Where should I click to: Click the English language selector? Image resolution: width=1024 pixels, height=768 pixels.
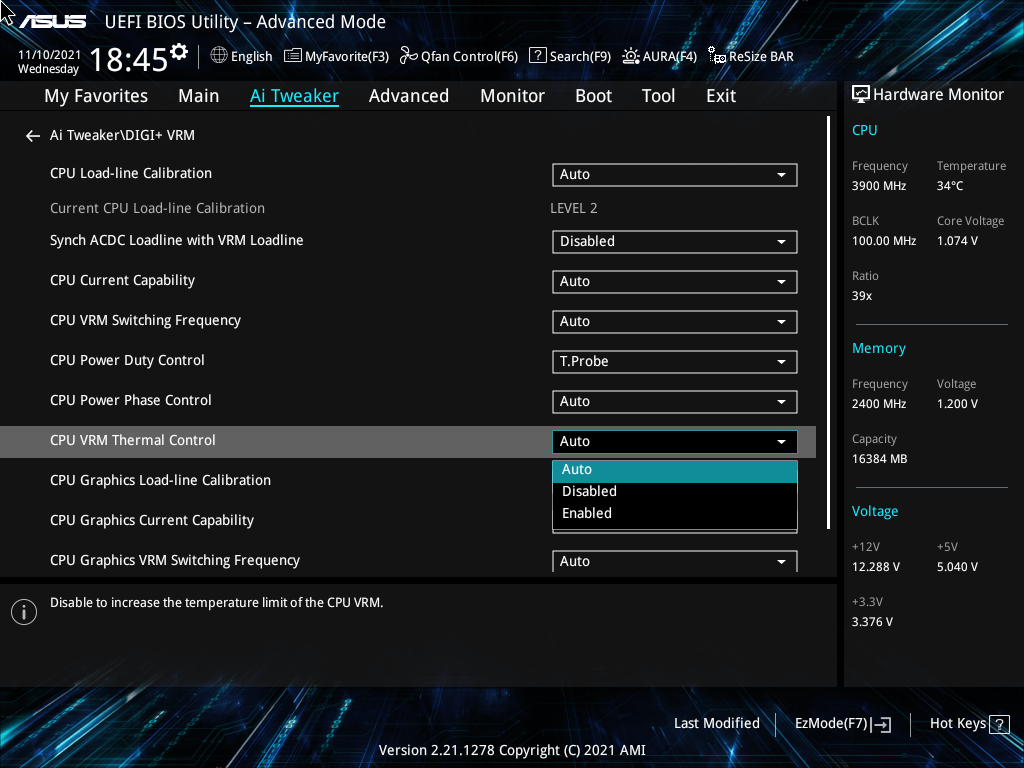click(251, 57)
